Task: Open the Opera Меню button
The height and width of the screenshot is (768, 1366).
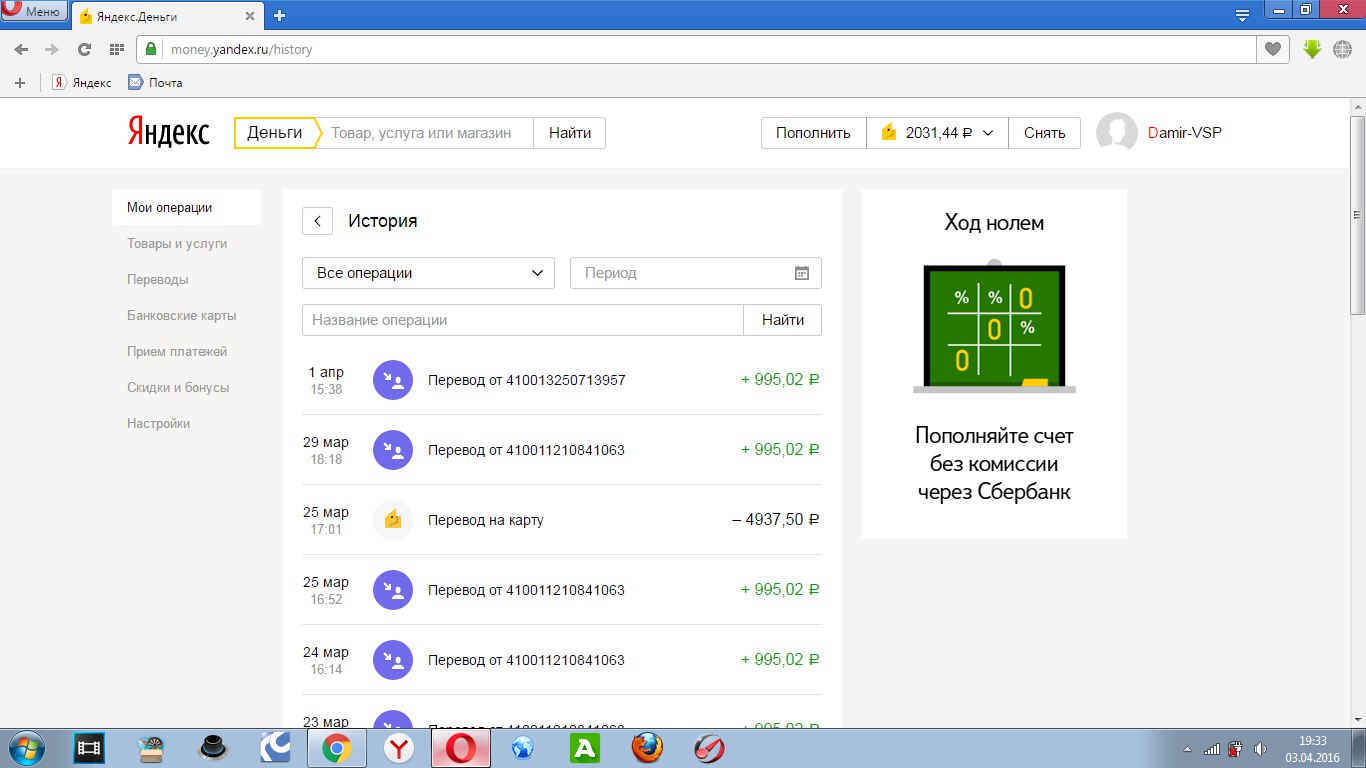Action: click(33, 12)
